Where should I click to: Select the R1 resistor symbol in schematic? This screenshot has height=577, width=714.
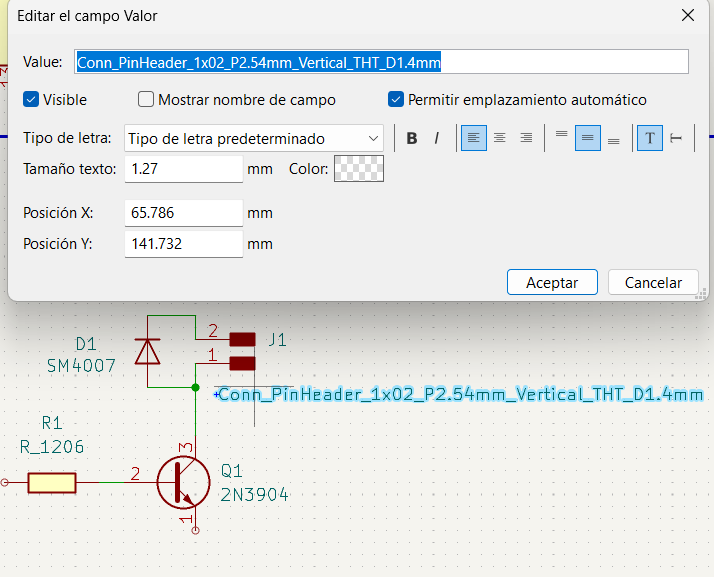click(51, 483)
